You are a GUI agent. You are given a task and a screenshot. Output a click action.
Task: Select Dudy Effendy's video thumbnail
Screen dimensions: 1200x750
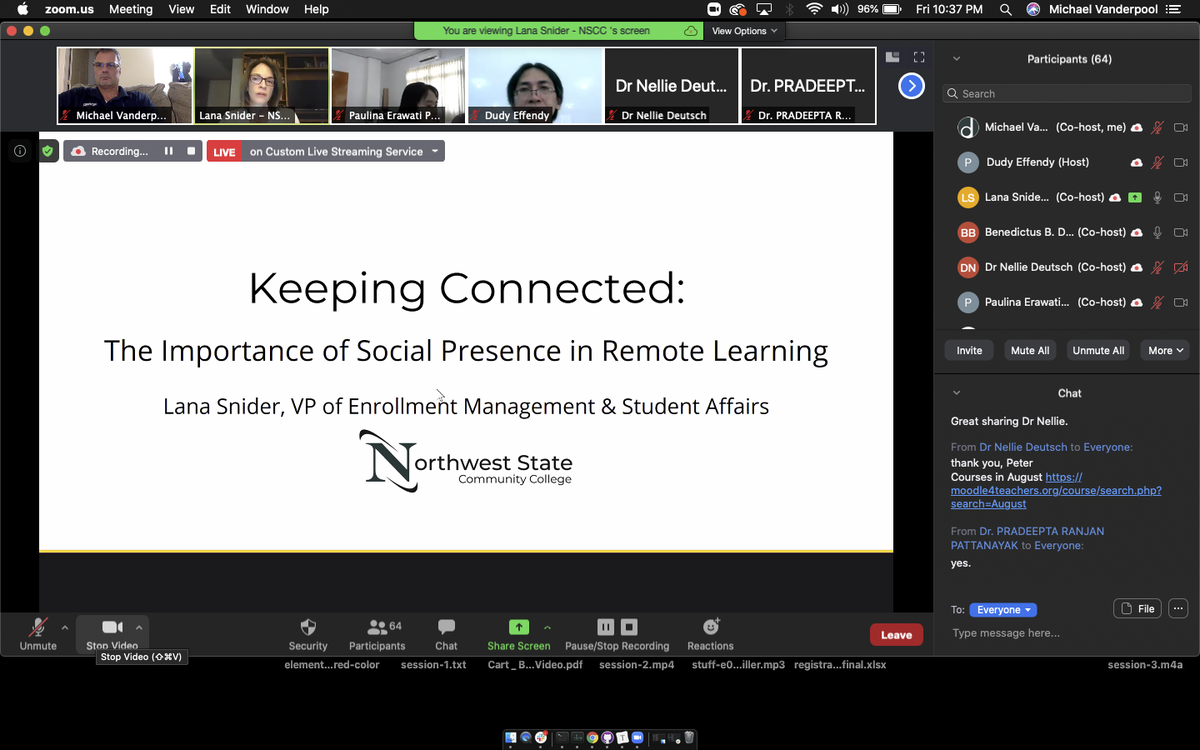pyautogui.click(x=535, y=86)
